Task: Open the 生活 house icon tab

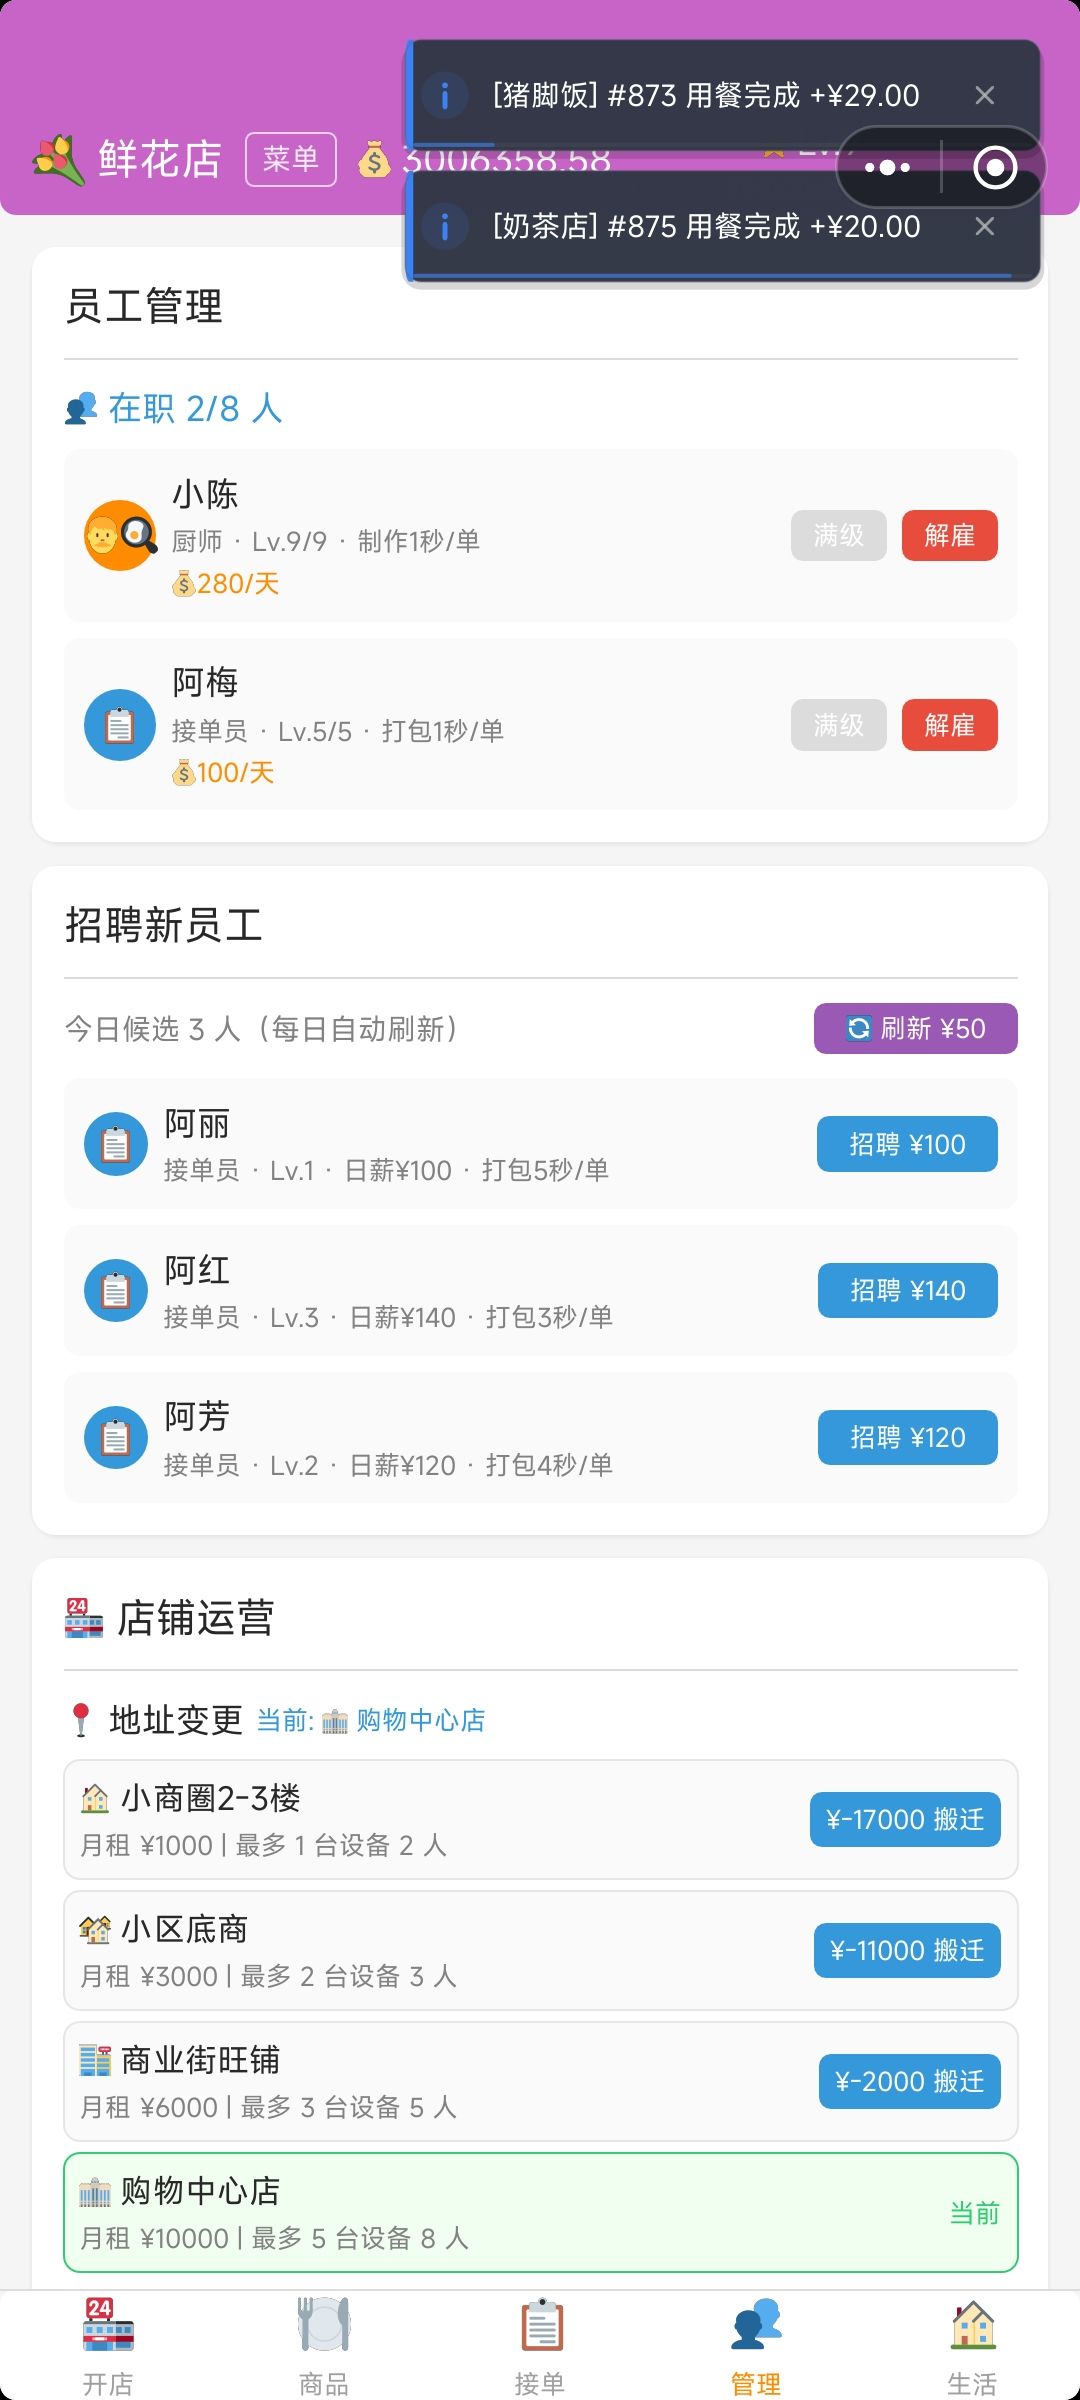Action: coord(972,2325)
